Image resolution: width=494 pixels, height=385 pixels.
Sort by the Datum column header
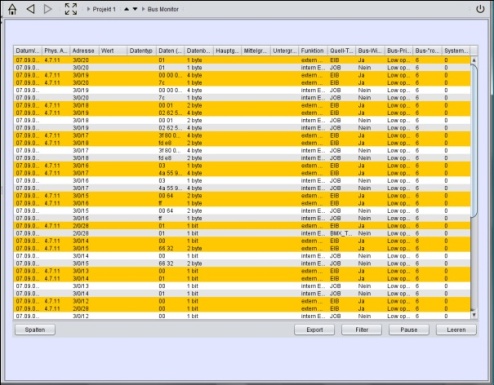[x=28, y=51]
